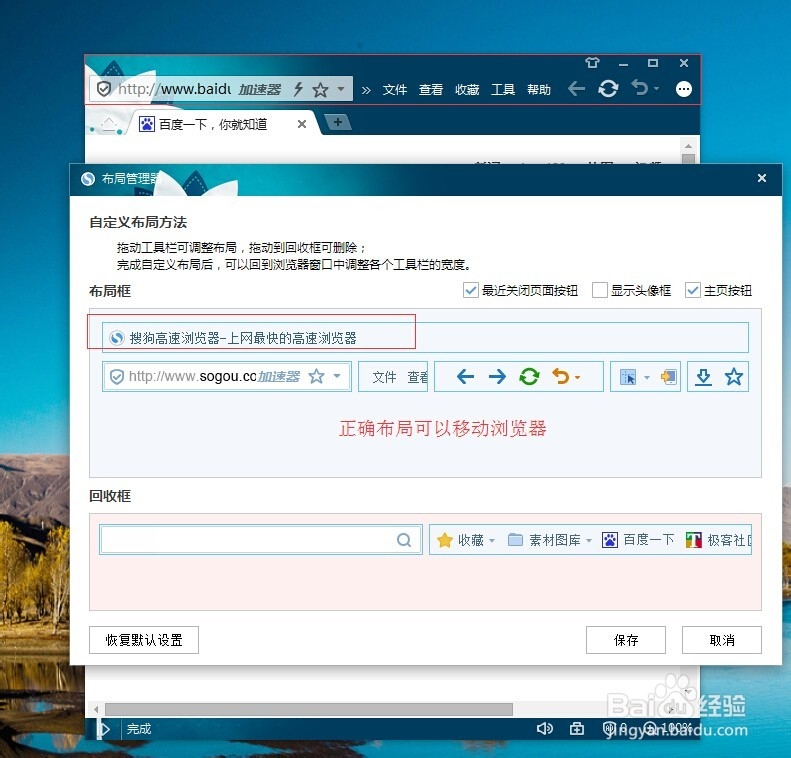Click the 文件 item in layout menu block
This screenshot has height=758, width=791.
click(x=384, y=377)
